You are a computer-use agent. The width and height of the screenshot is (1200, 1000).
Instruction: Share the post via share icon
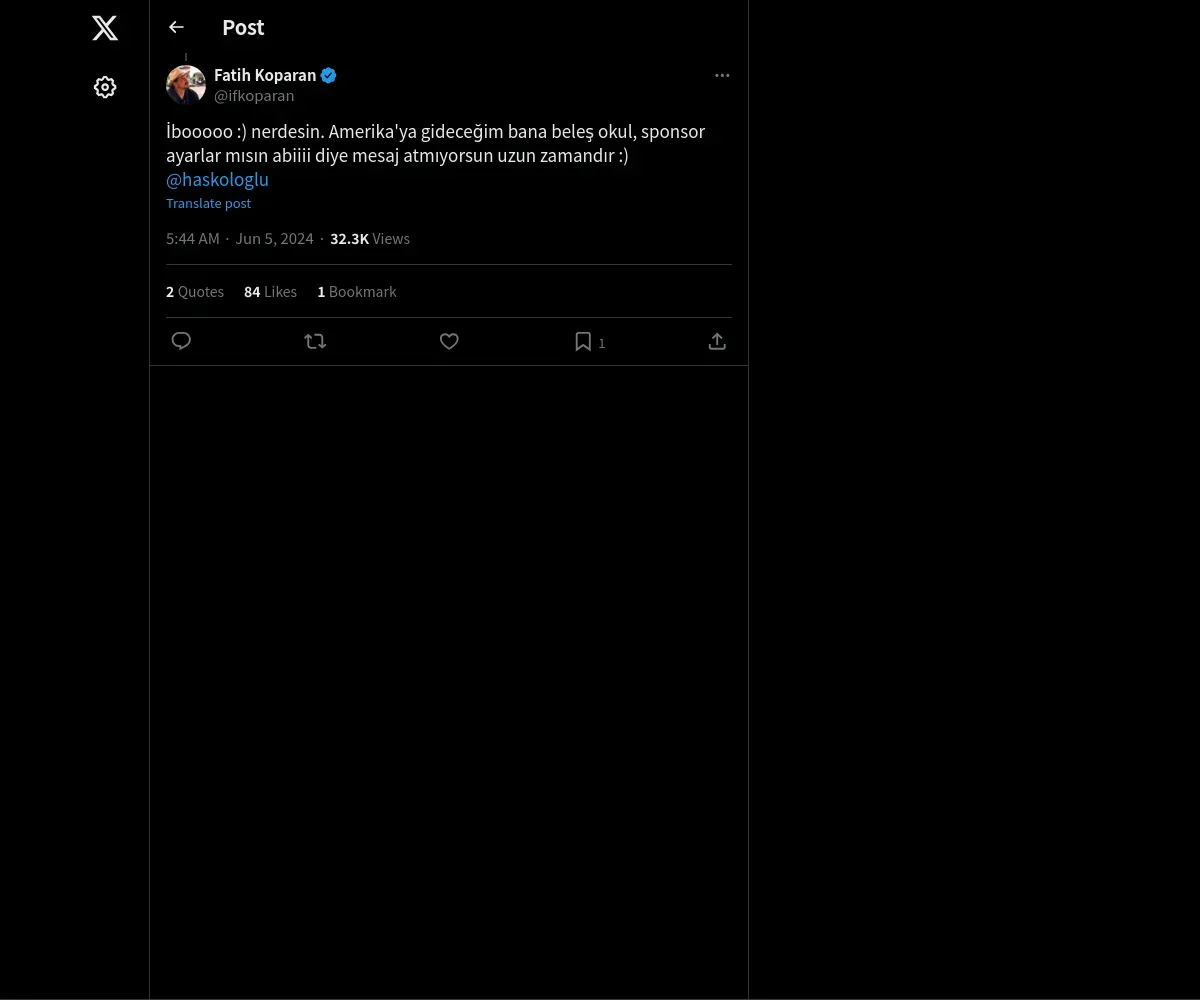(717, 342)
